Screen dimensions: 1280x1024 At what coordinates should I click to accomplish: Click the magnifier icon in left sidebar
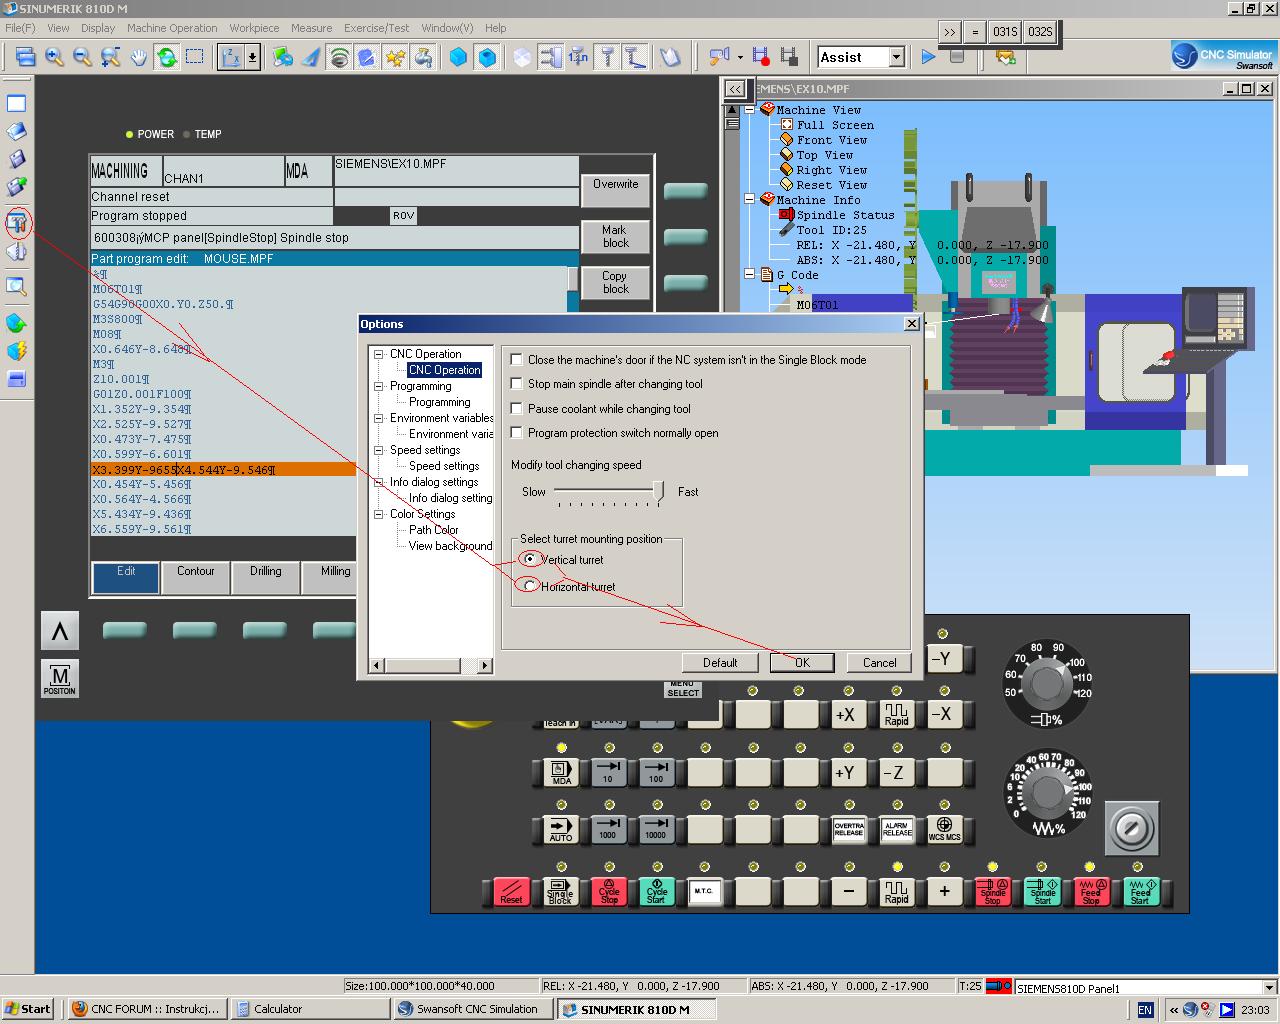click(16, 287)
